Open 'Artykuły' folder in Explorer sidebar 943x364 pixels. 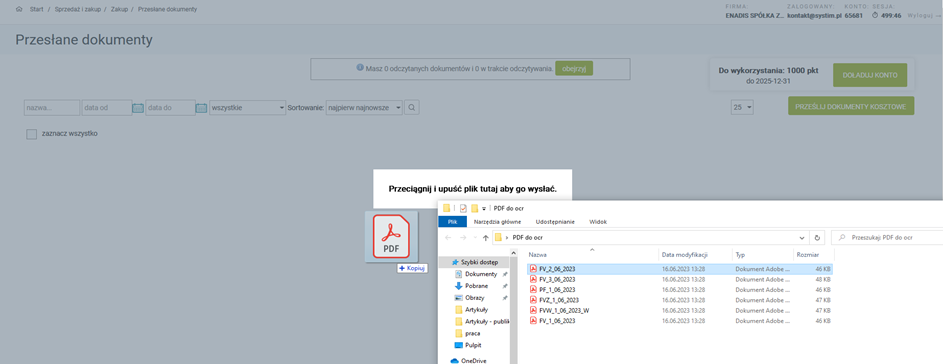click(475, 309)
